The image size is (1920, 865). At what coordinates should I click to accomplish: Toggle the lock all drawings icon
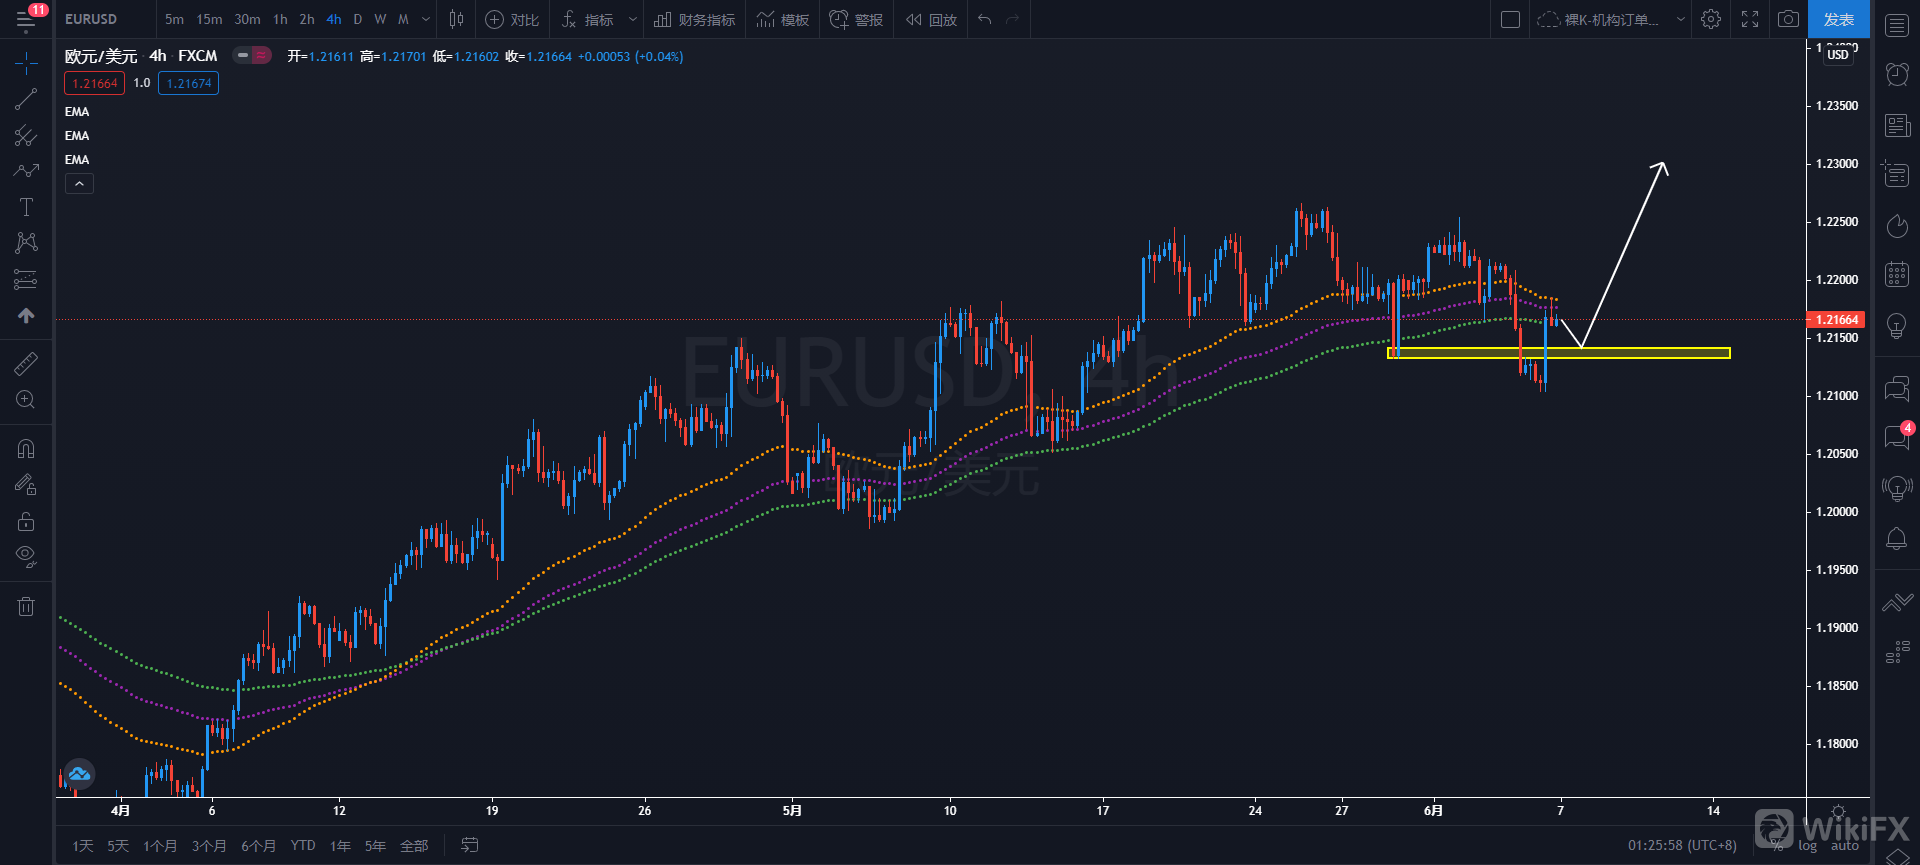26,521
